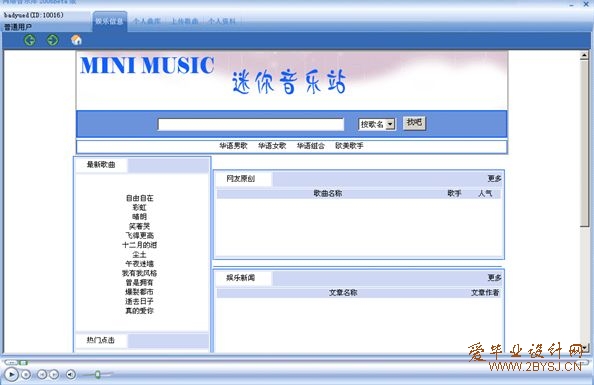Start playback with the play button
The image size is (594, 385).
pos(11,374)
